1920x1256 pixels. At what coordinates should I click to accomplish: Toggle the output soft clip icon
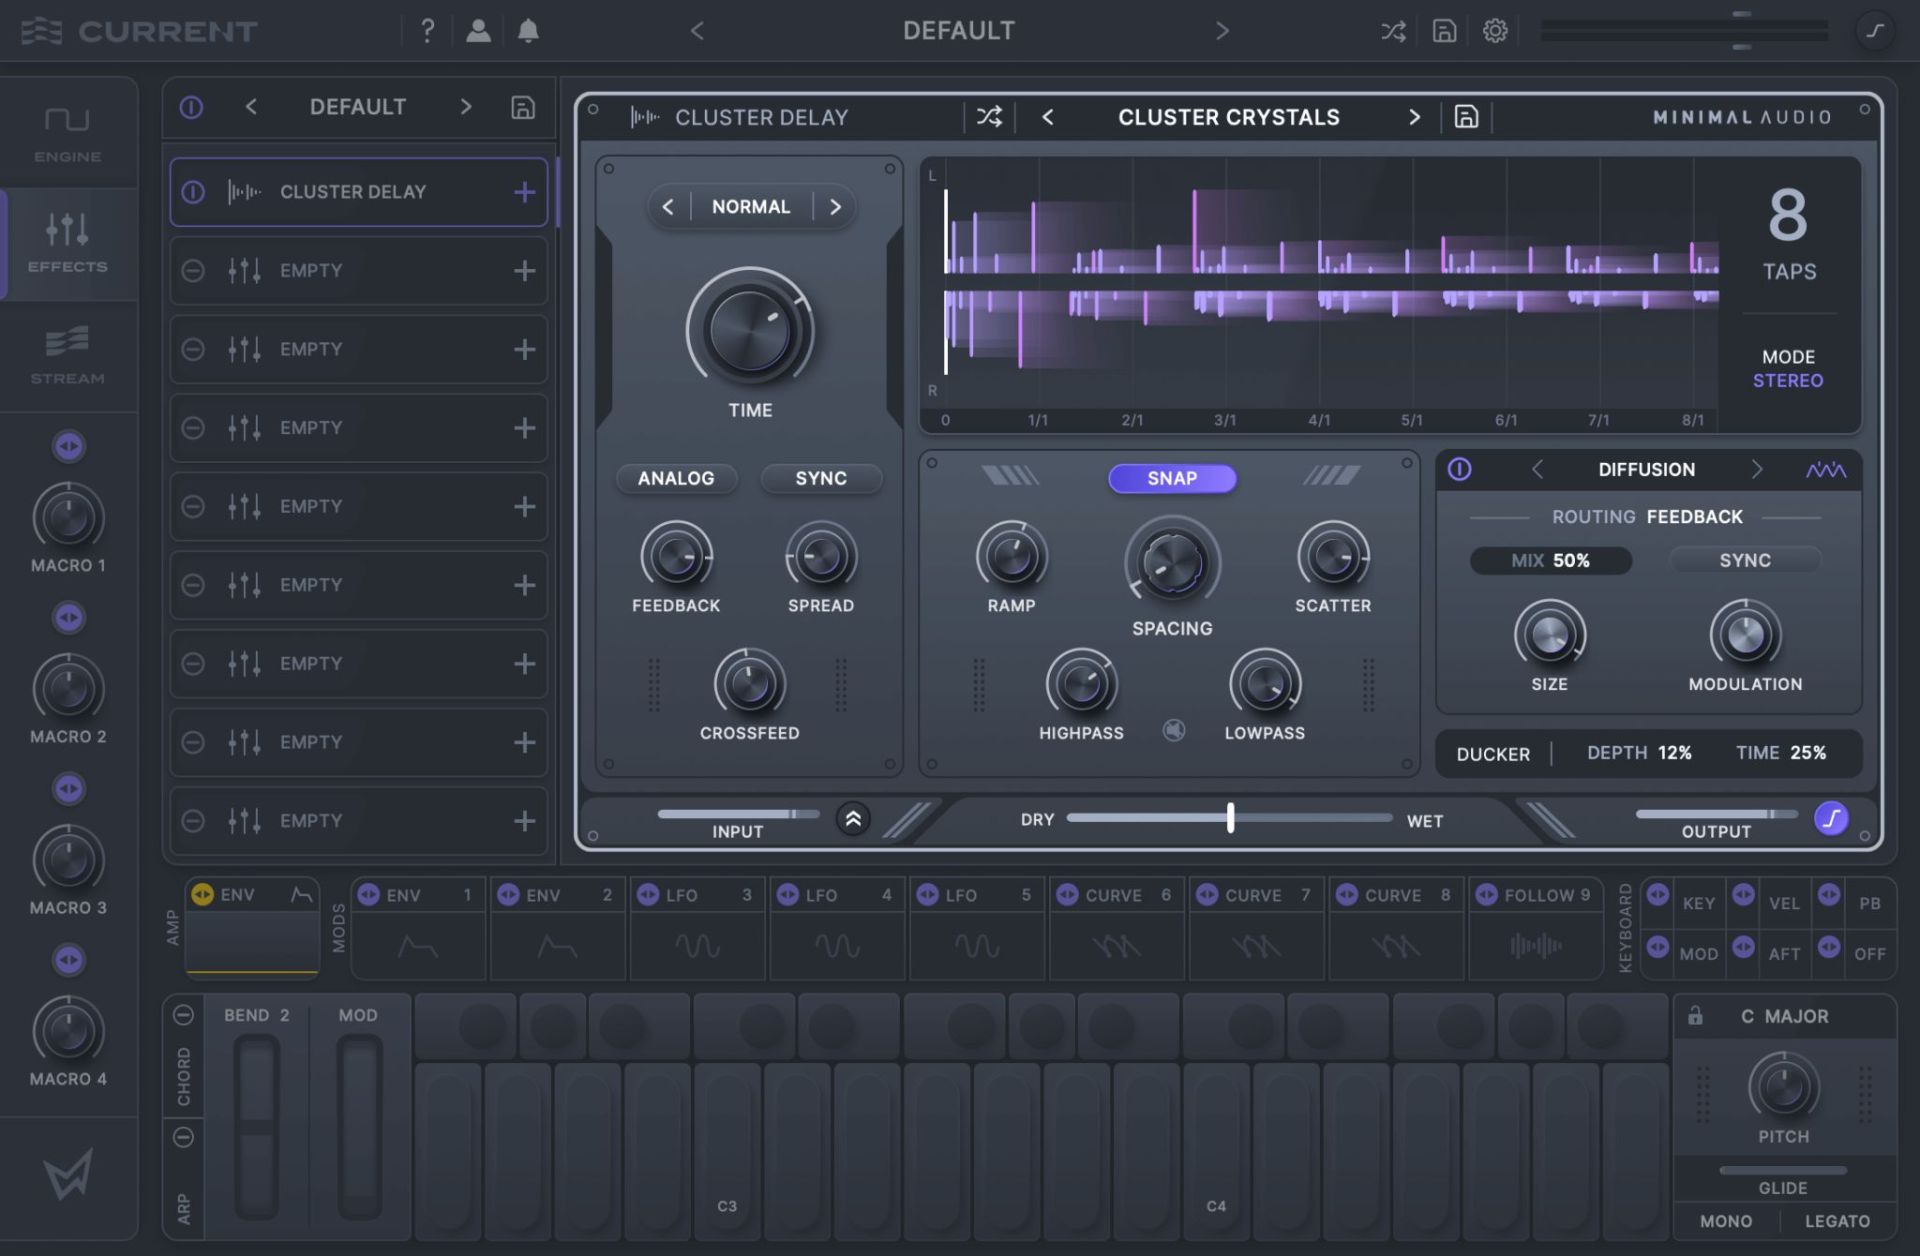[x=1832, y=819]
